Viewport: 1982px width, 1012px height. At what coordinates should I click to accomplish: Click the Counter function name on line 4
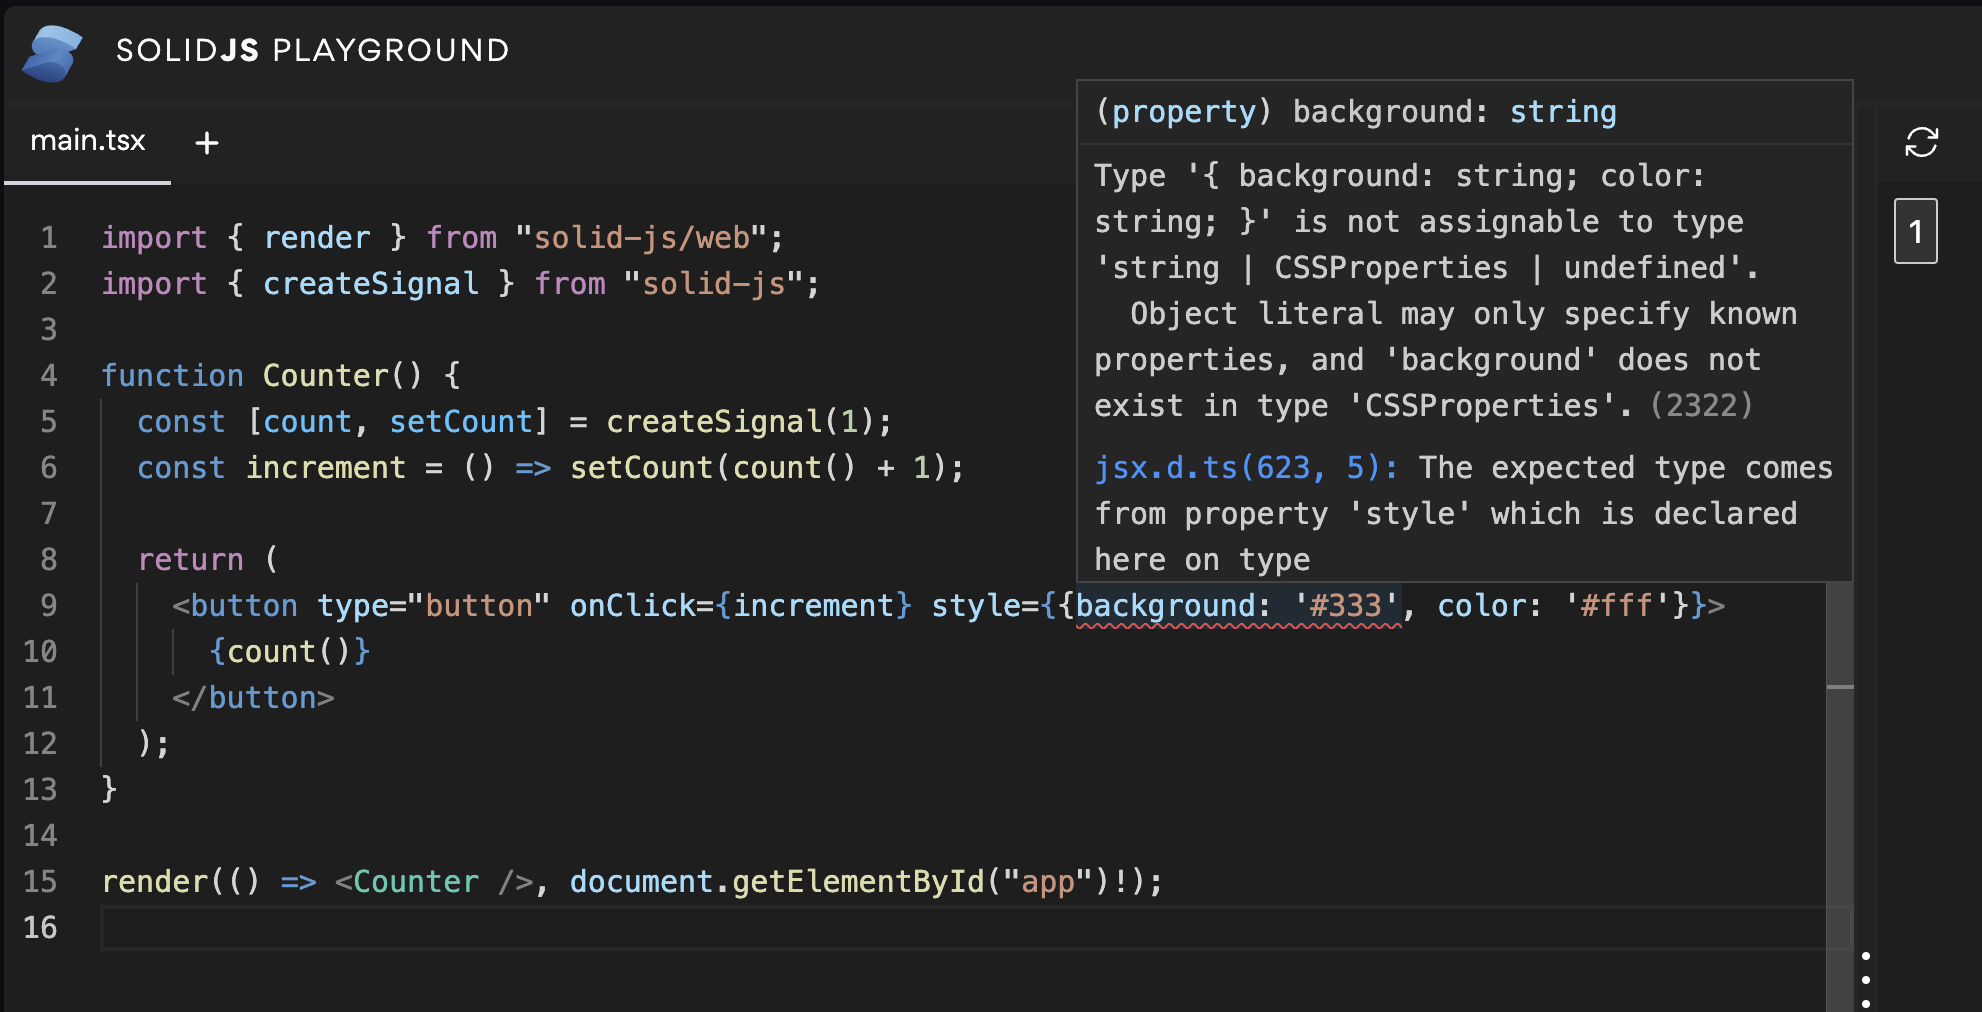[x=325, y=376]
